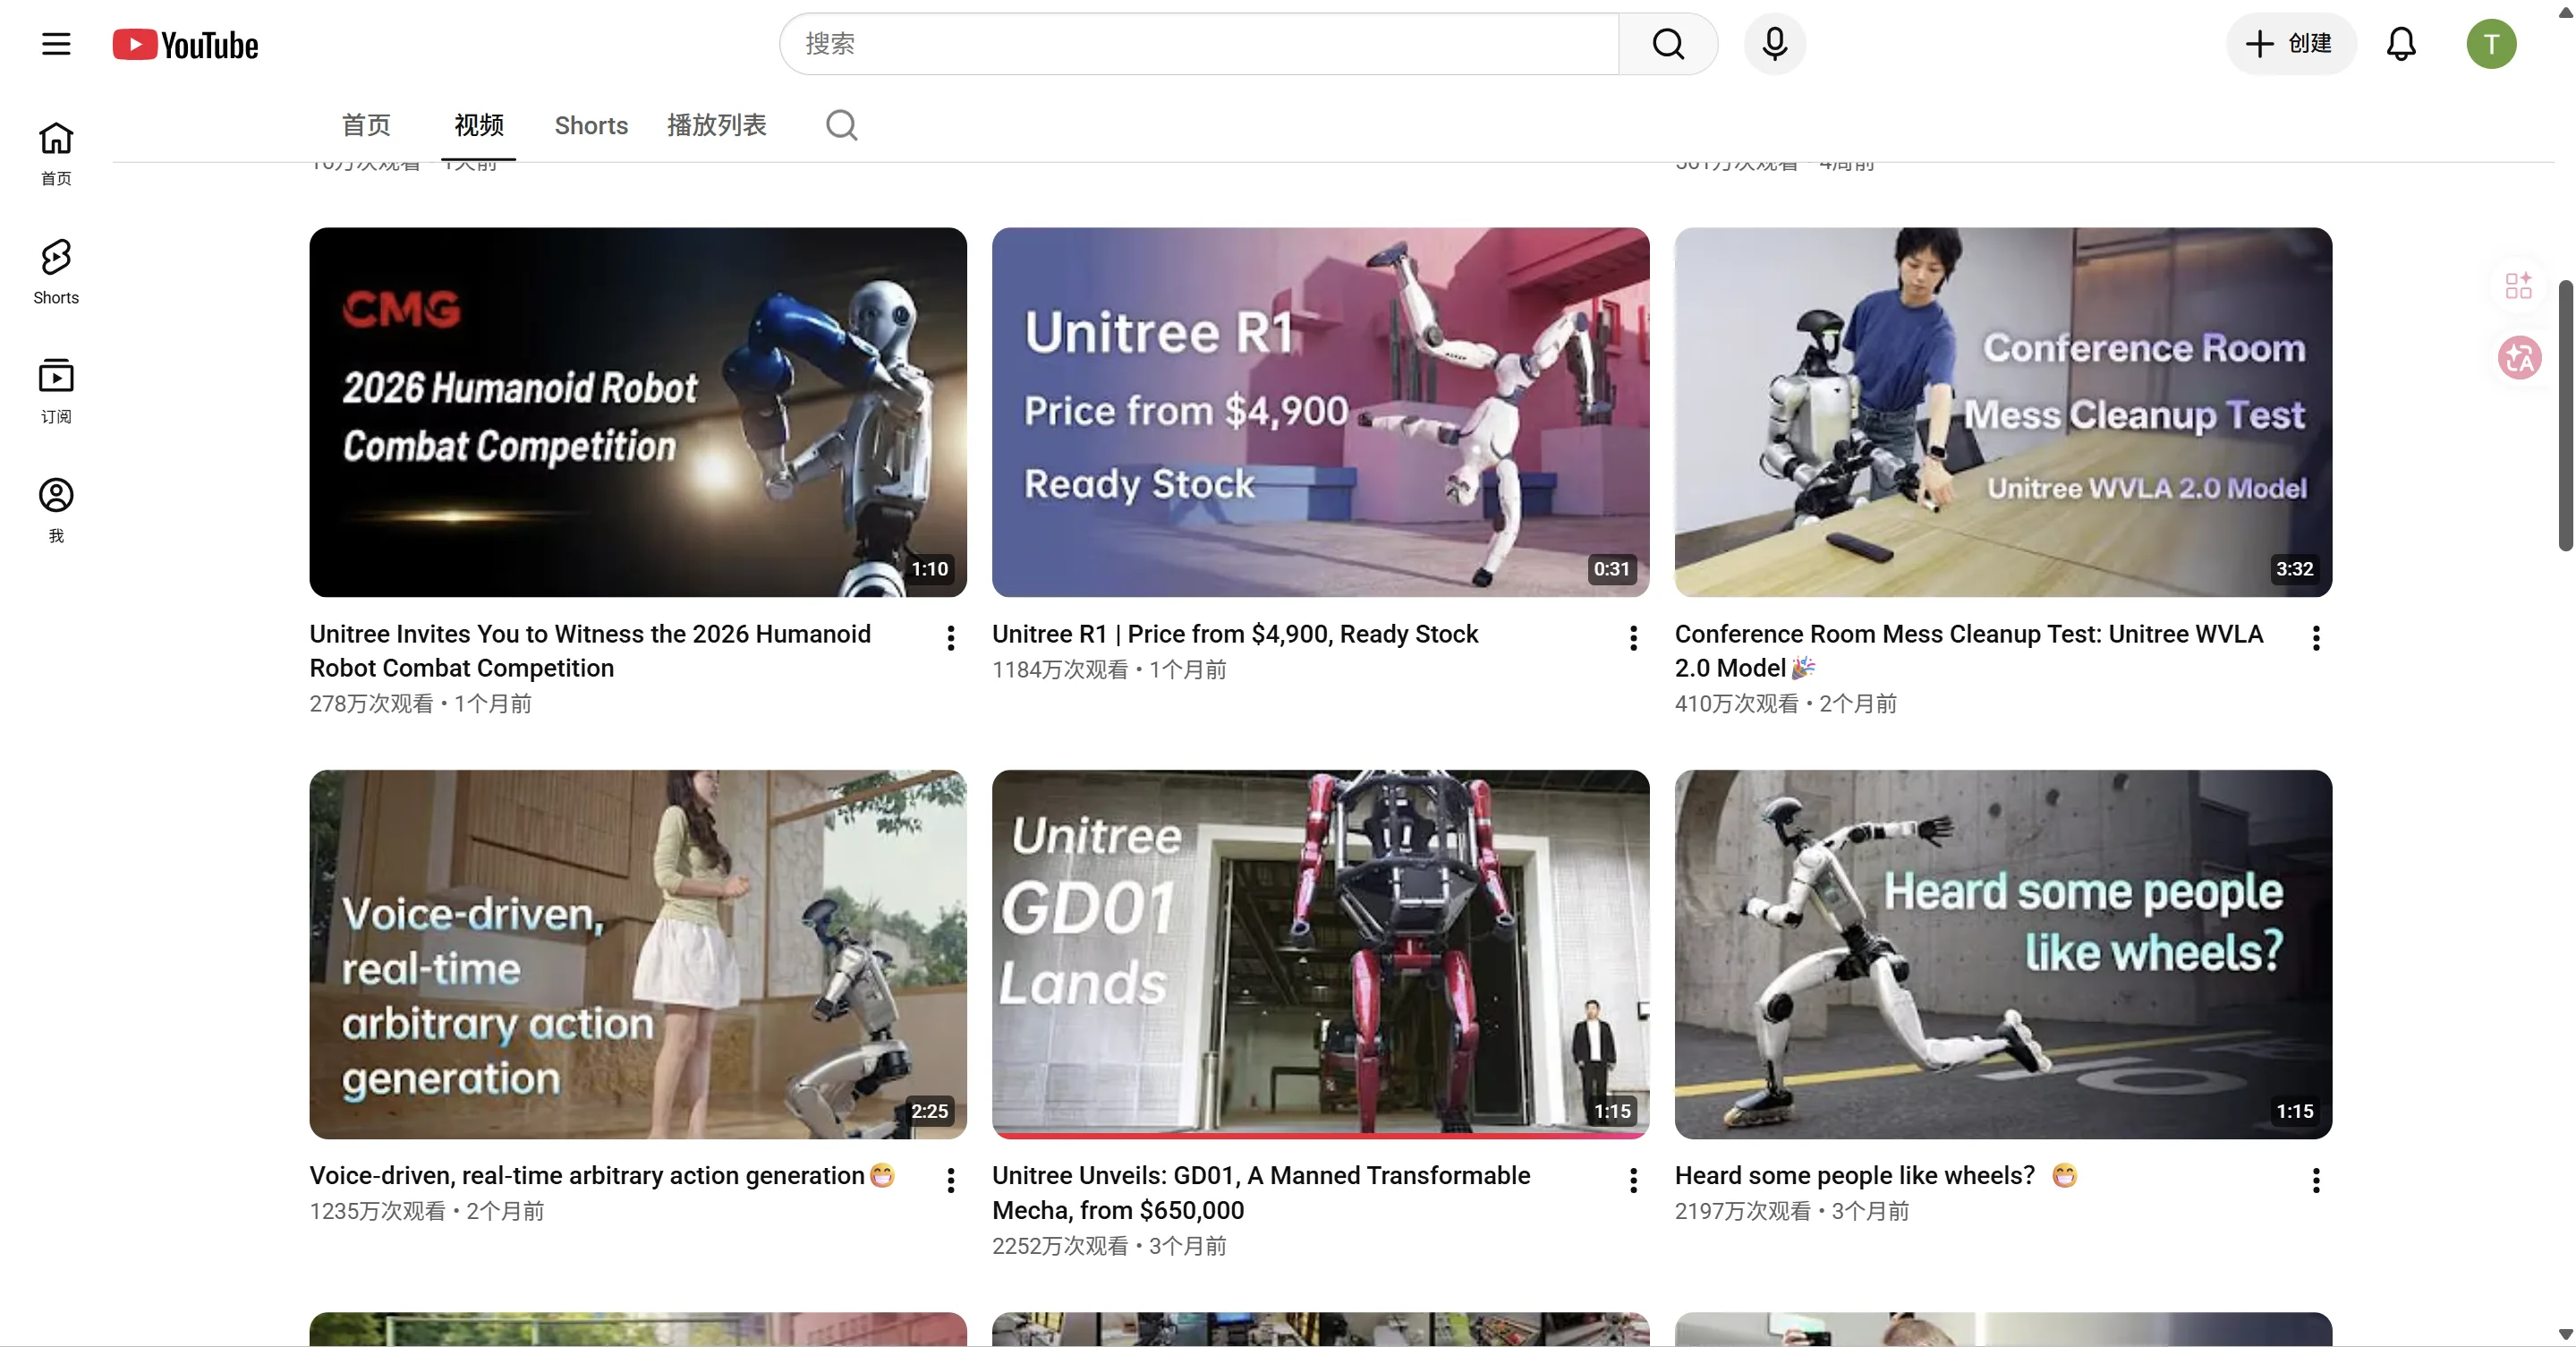Image resolution: width=2576 pixels, height=1347 pixels.
Task: Open more options for Unitree R1 video
Action: click(1633, 638)
